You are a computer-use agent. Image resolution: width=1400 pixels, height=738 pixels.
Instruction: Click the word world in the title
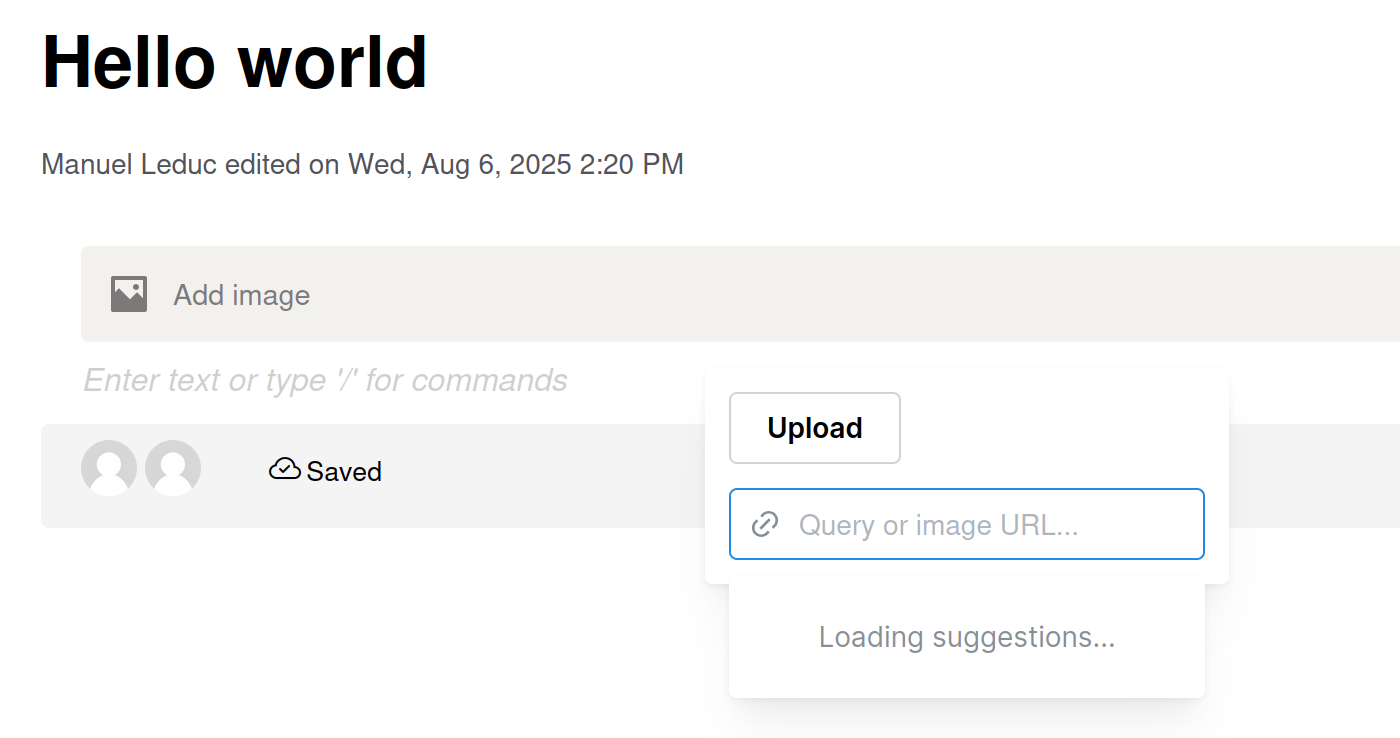click(333, 62)
